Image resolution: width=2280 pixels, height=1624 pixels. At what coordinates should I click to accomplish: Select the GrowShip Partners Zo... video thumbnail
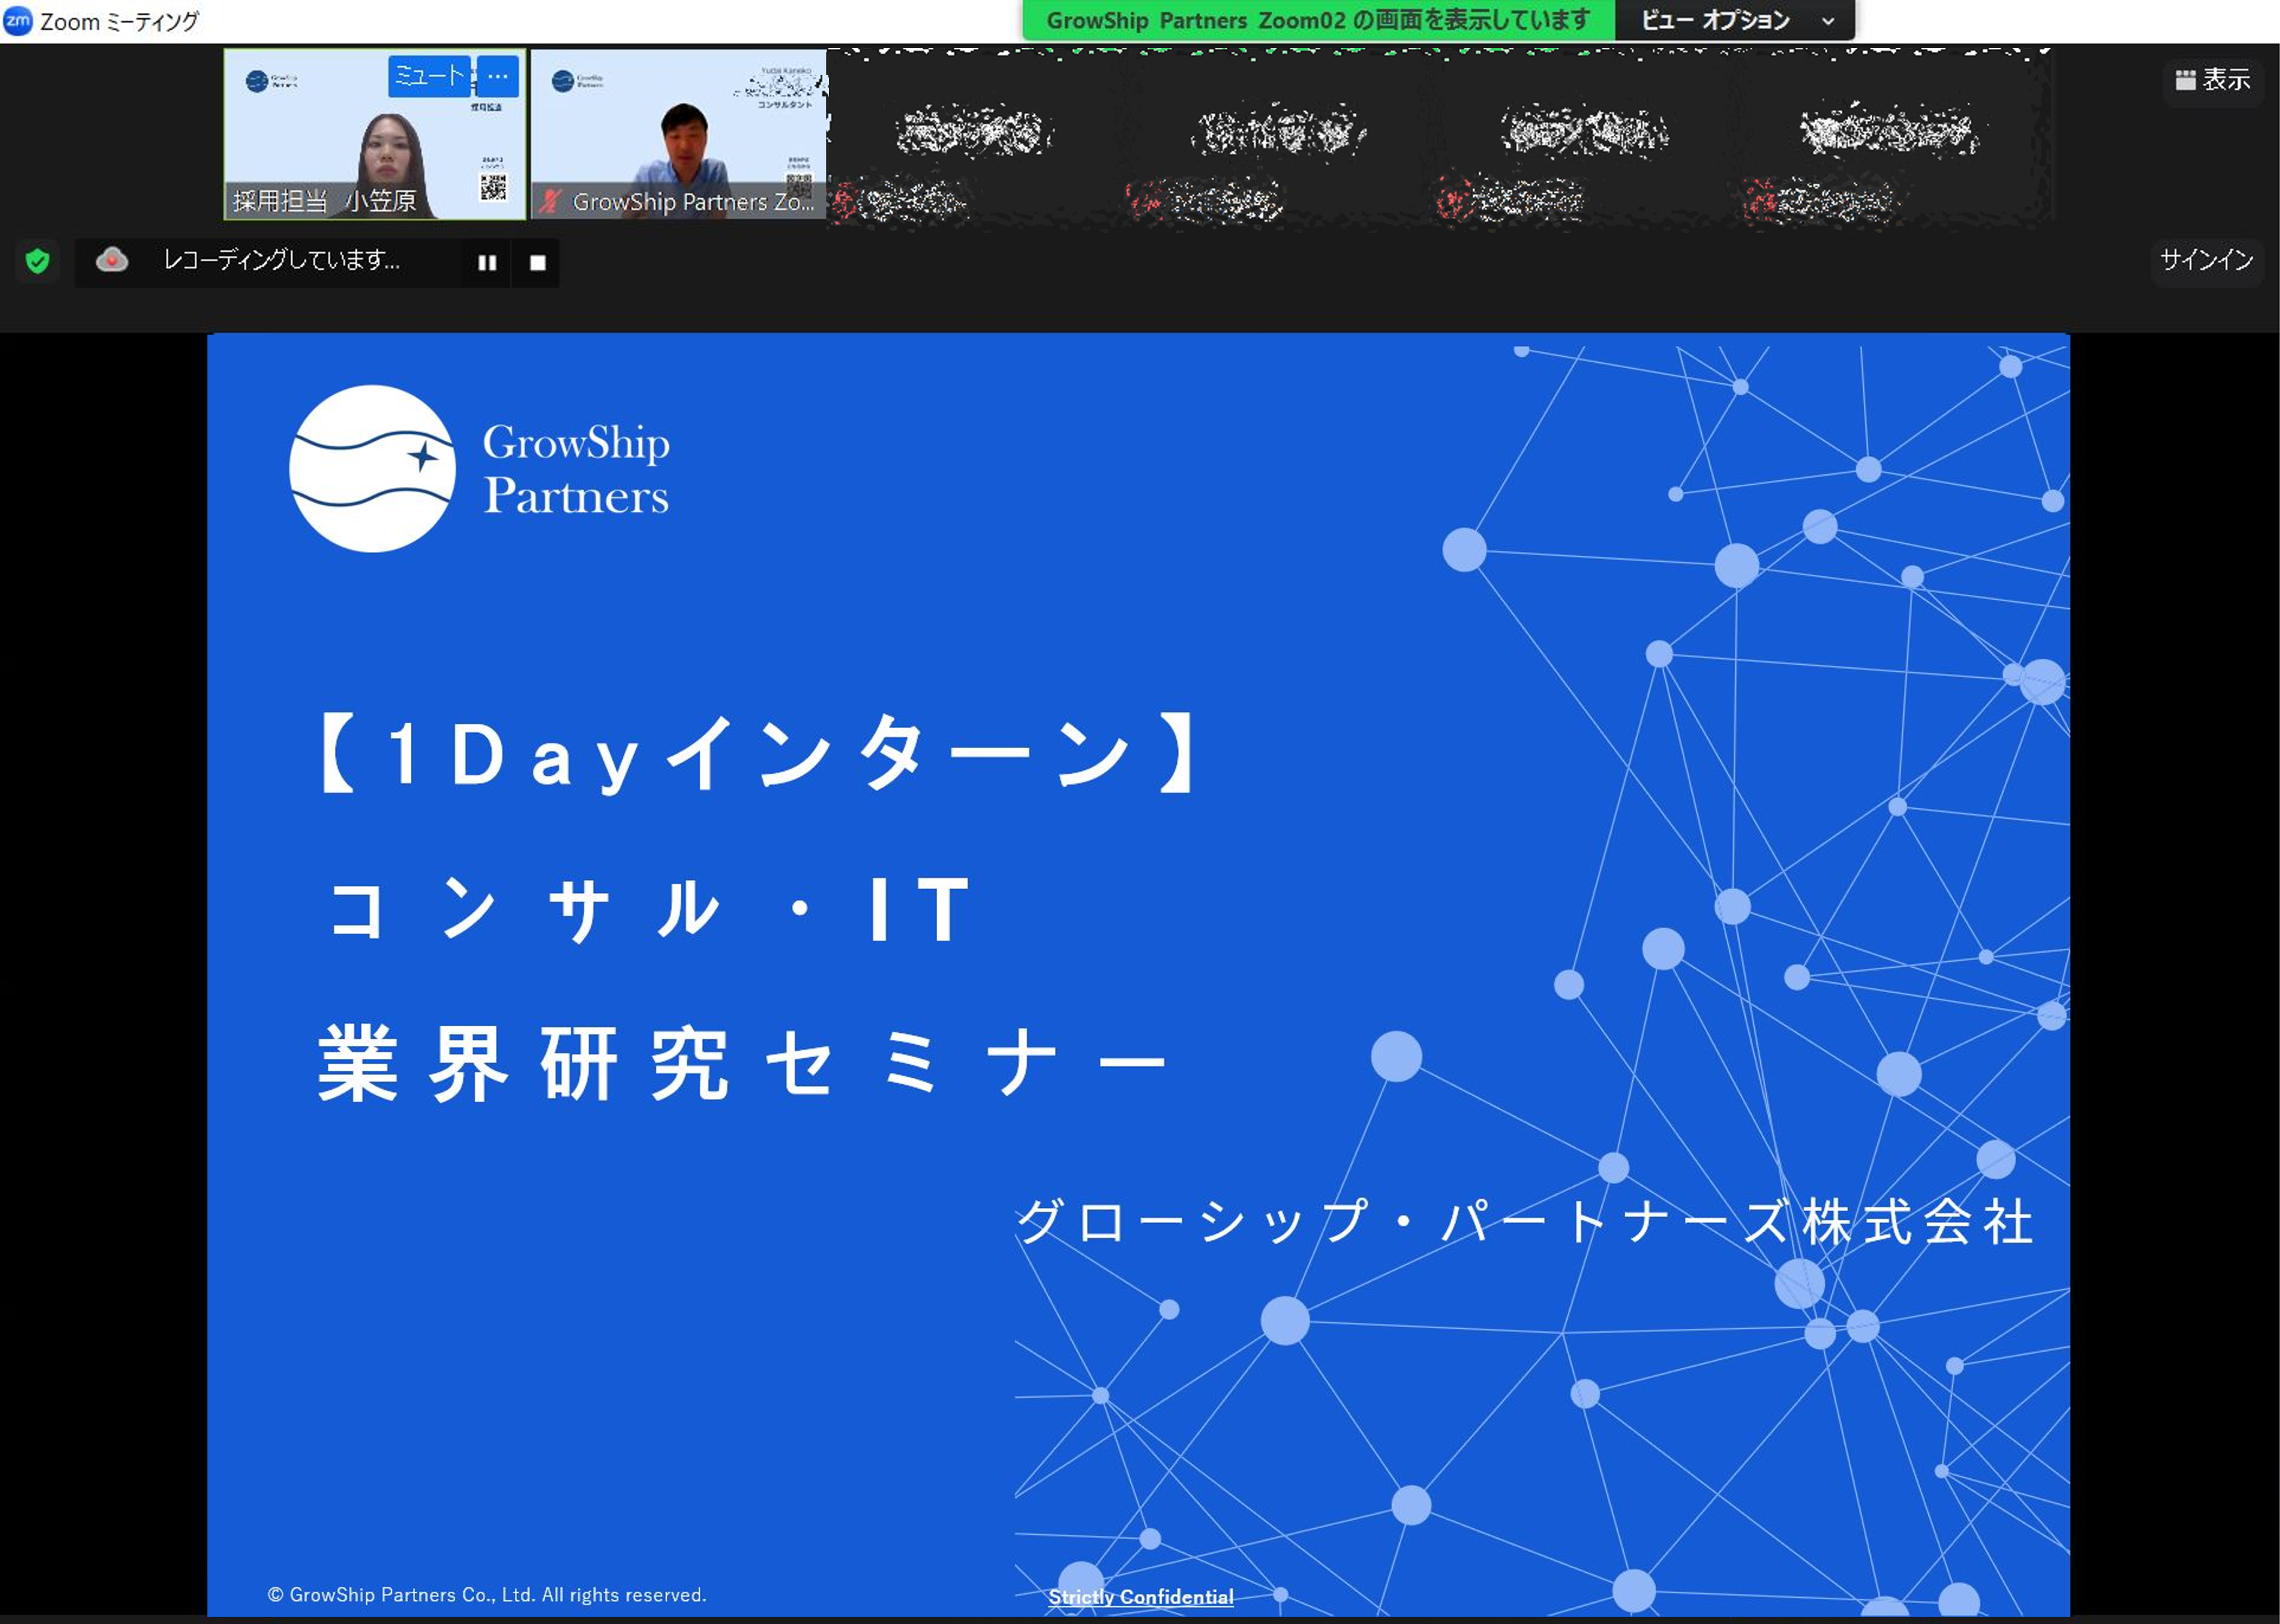679,134
